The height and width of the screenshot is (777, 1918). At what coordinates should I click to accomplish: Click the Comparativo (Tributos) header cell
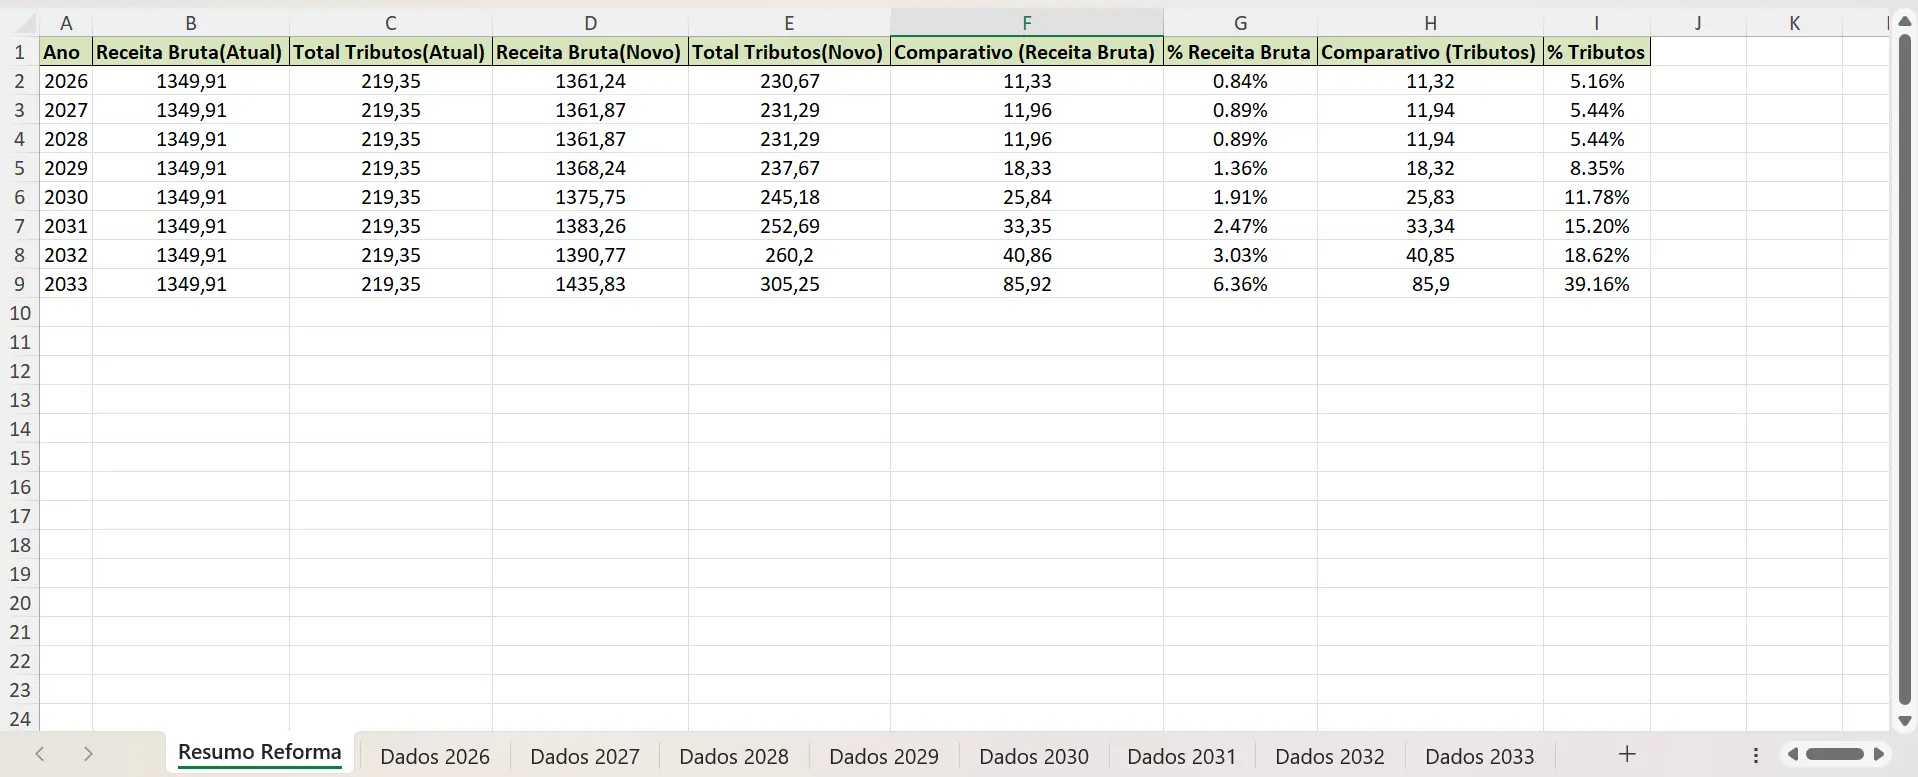click(x=1429, y=52)
